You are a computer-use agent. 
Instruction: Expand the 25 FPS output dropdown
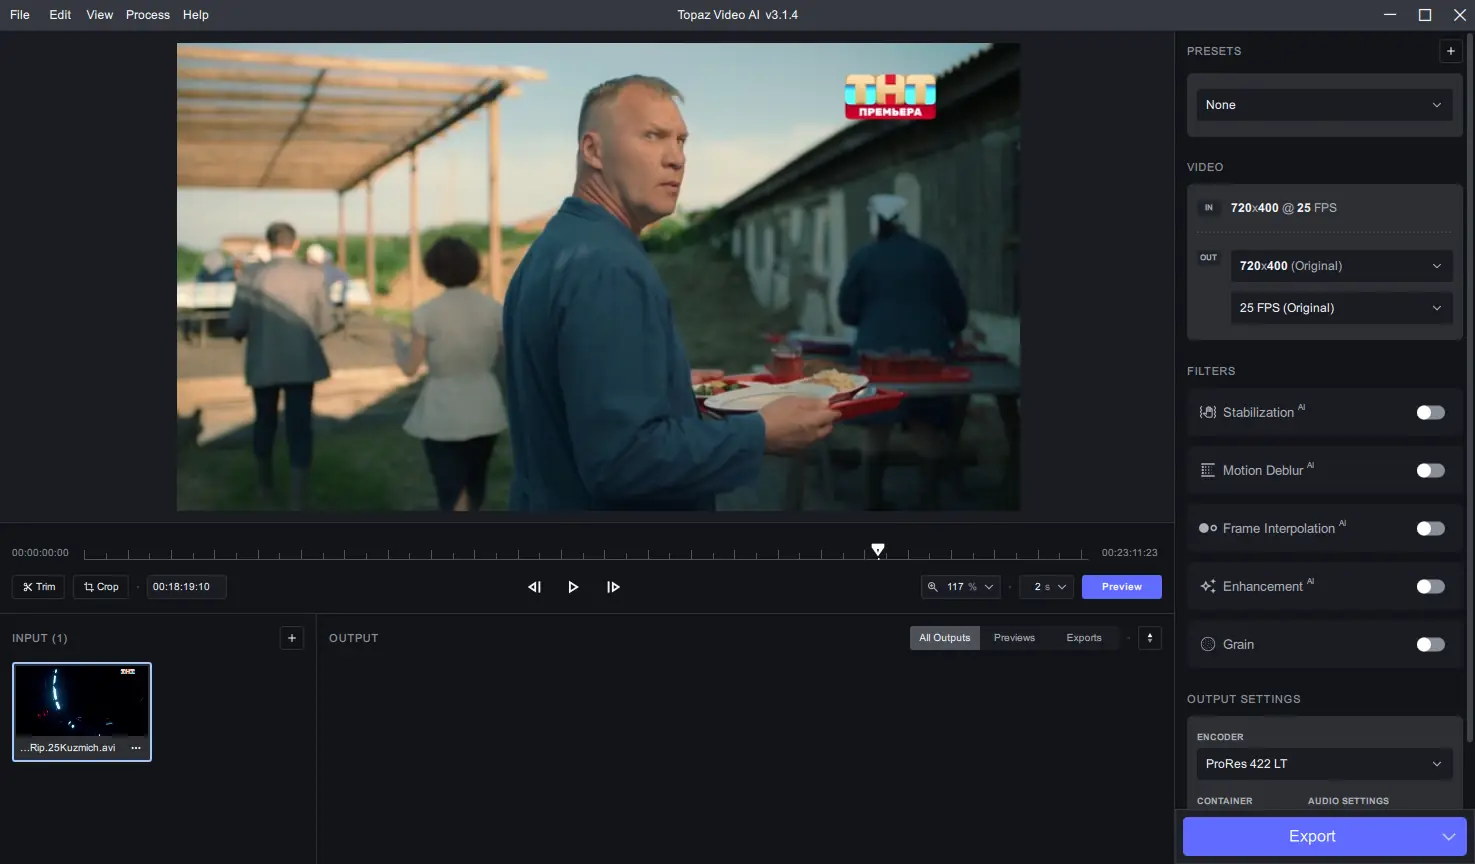click(x=1341, y=308)
